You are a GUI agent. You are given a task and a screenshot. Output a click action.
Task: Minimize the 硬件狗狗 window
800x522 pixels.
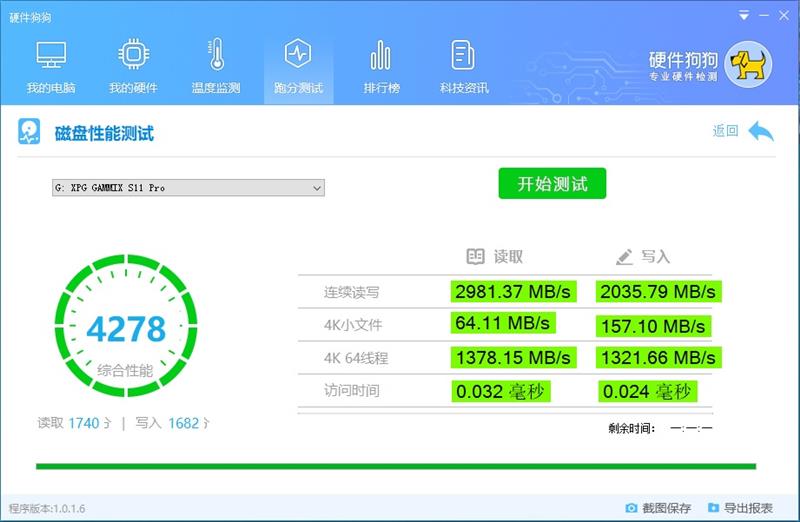point(764,16)
